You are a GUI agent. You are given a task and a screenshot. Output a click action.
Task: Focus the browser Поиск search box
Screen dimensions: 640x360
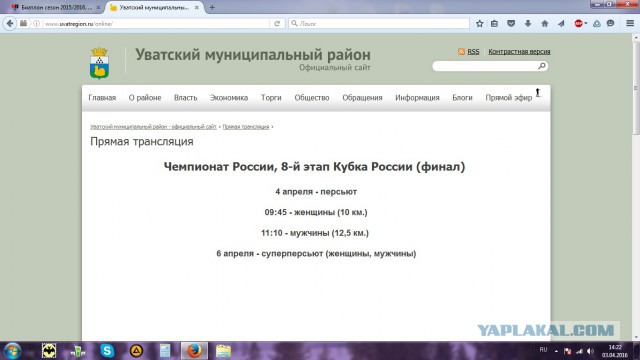click(379, 24)
